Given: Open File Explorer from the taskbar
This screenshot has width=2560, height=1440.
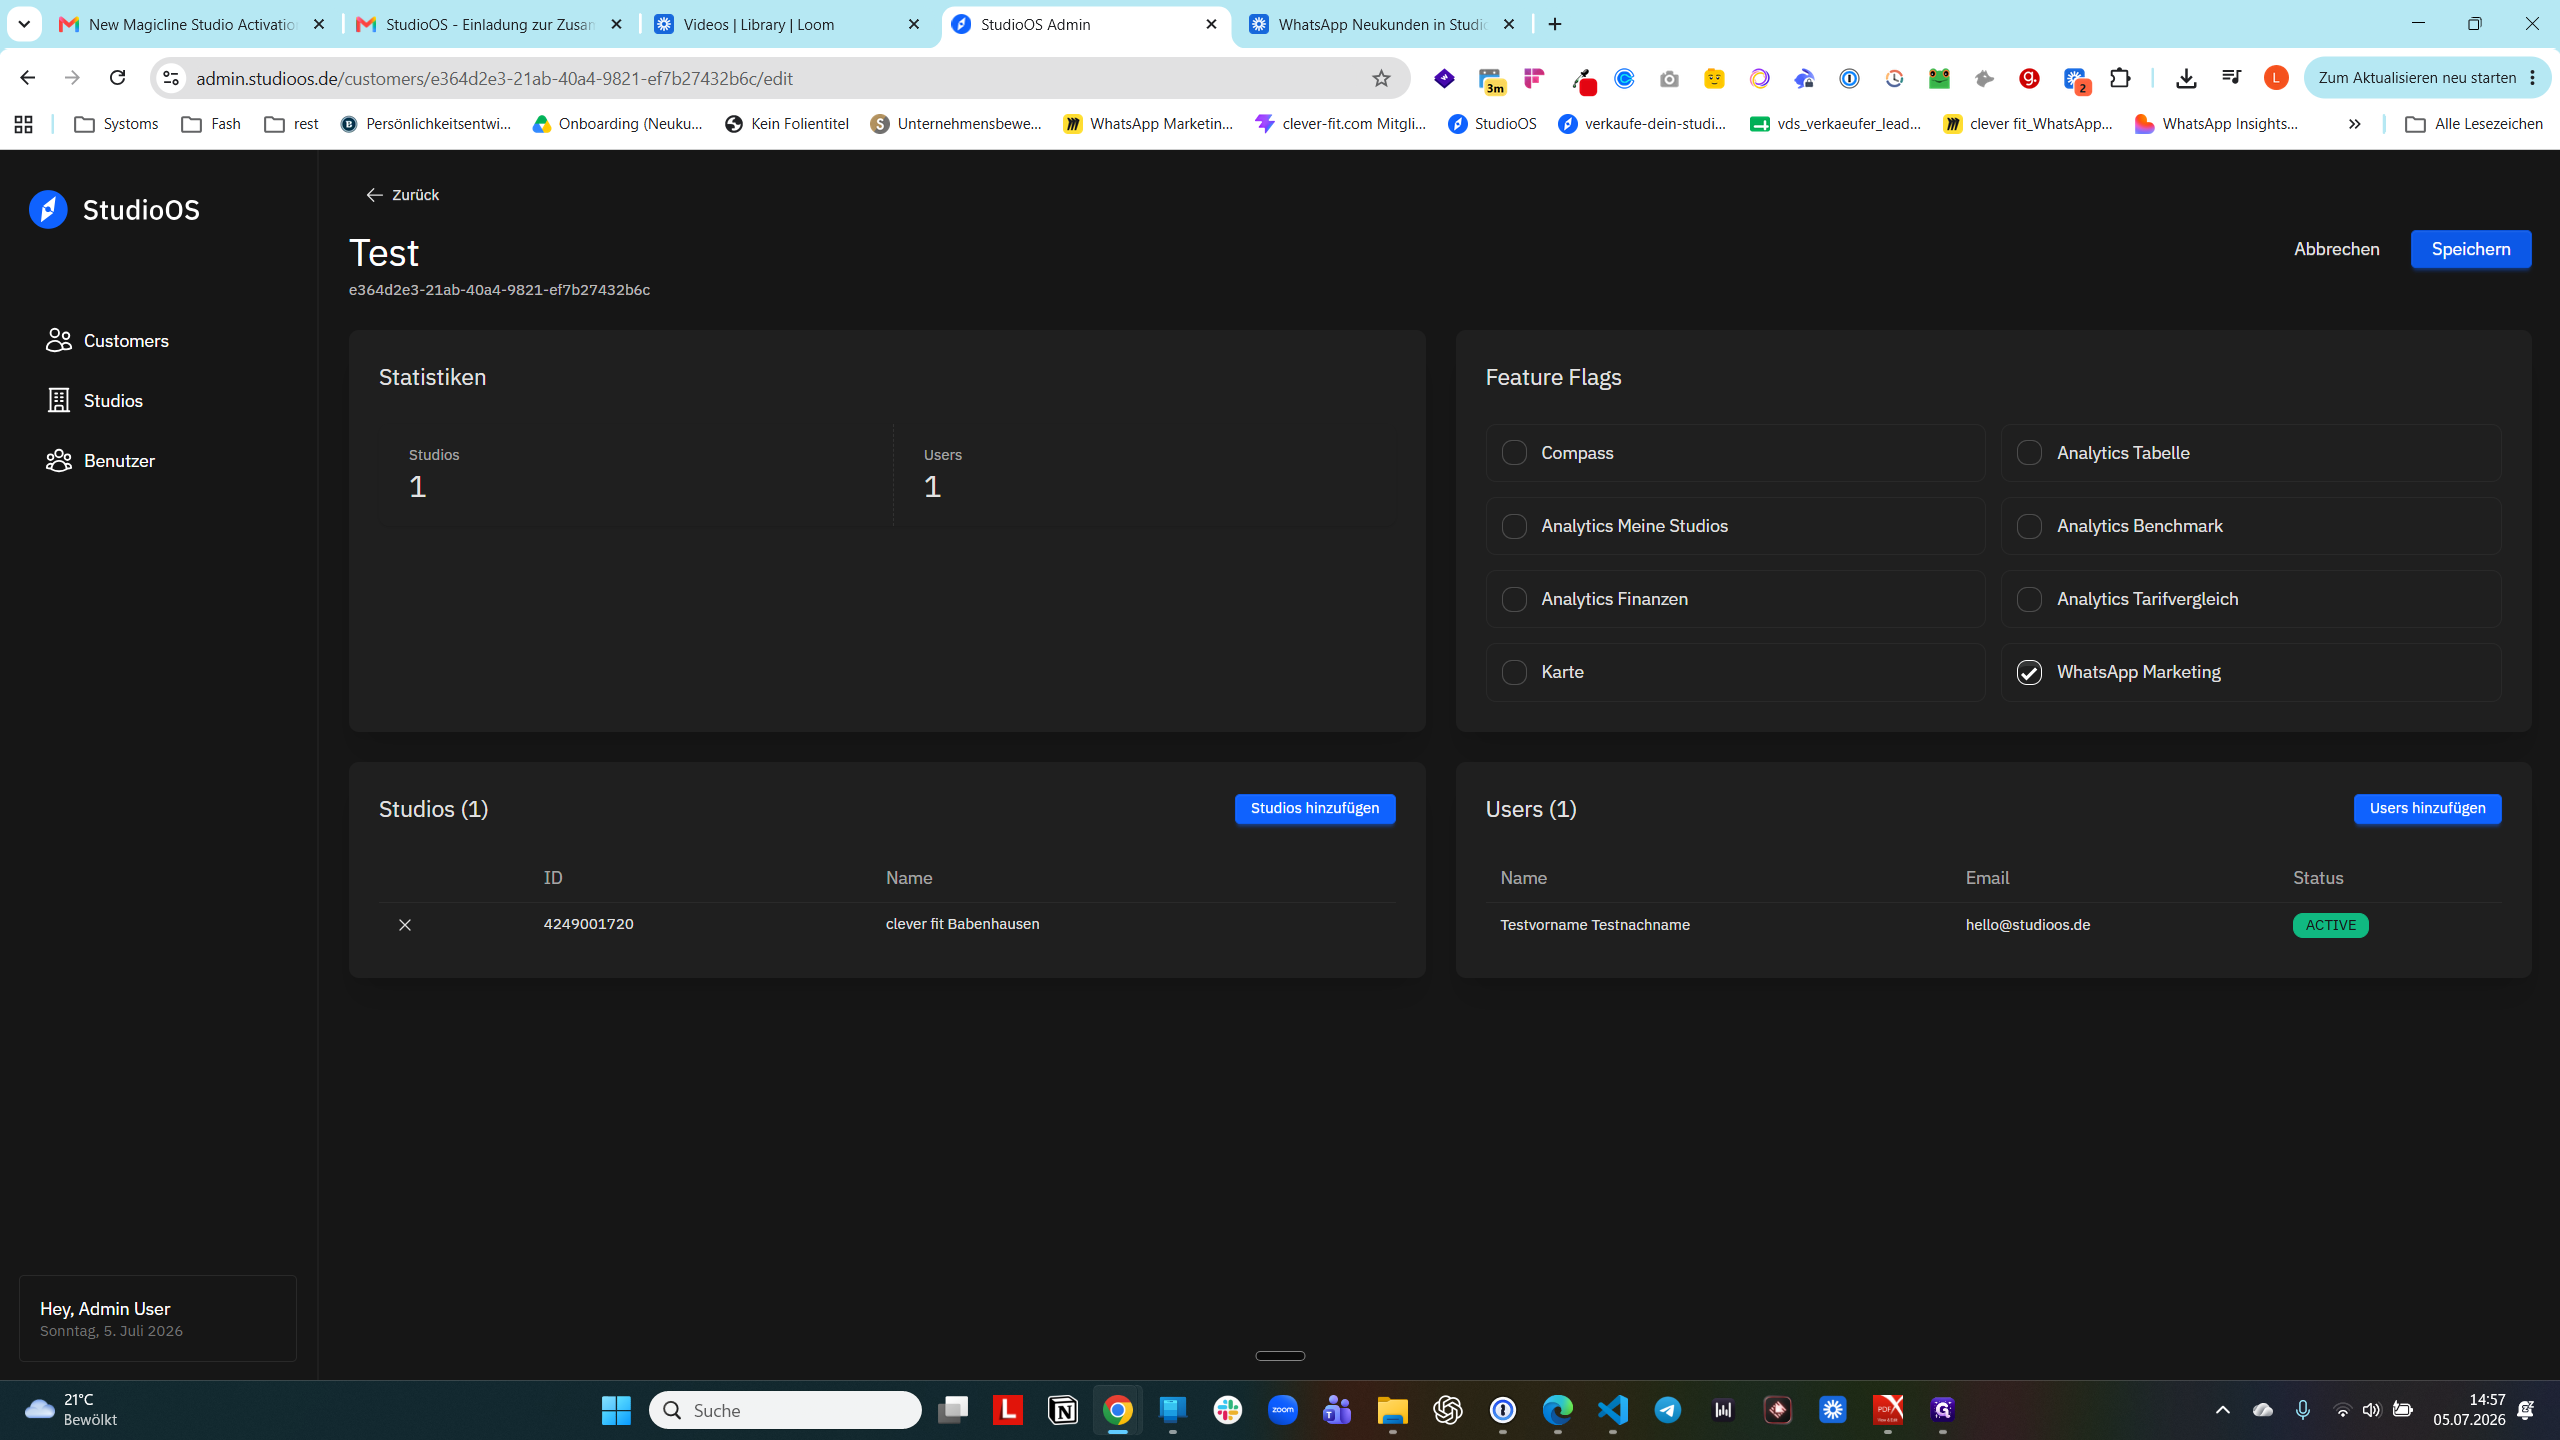Looking at the screenshot, I should coord(1393,1410).
